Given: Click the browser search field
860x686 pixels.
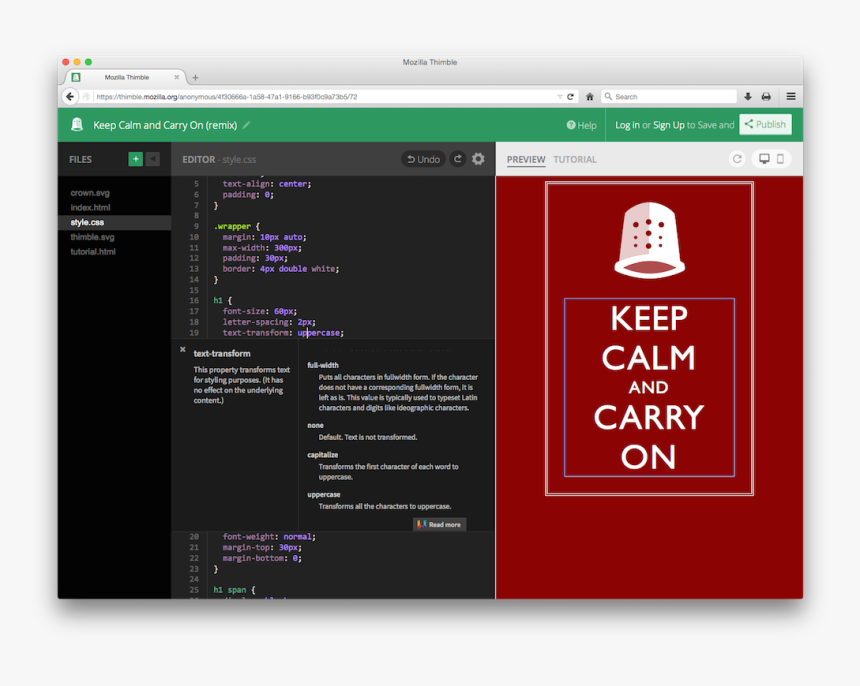Looking at the screenshot, I should (x=670, y=97).
